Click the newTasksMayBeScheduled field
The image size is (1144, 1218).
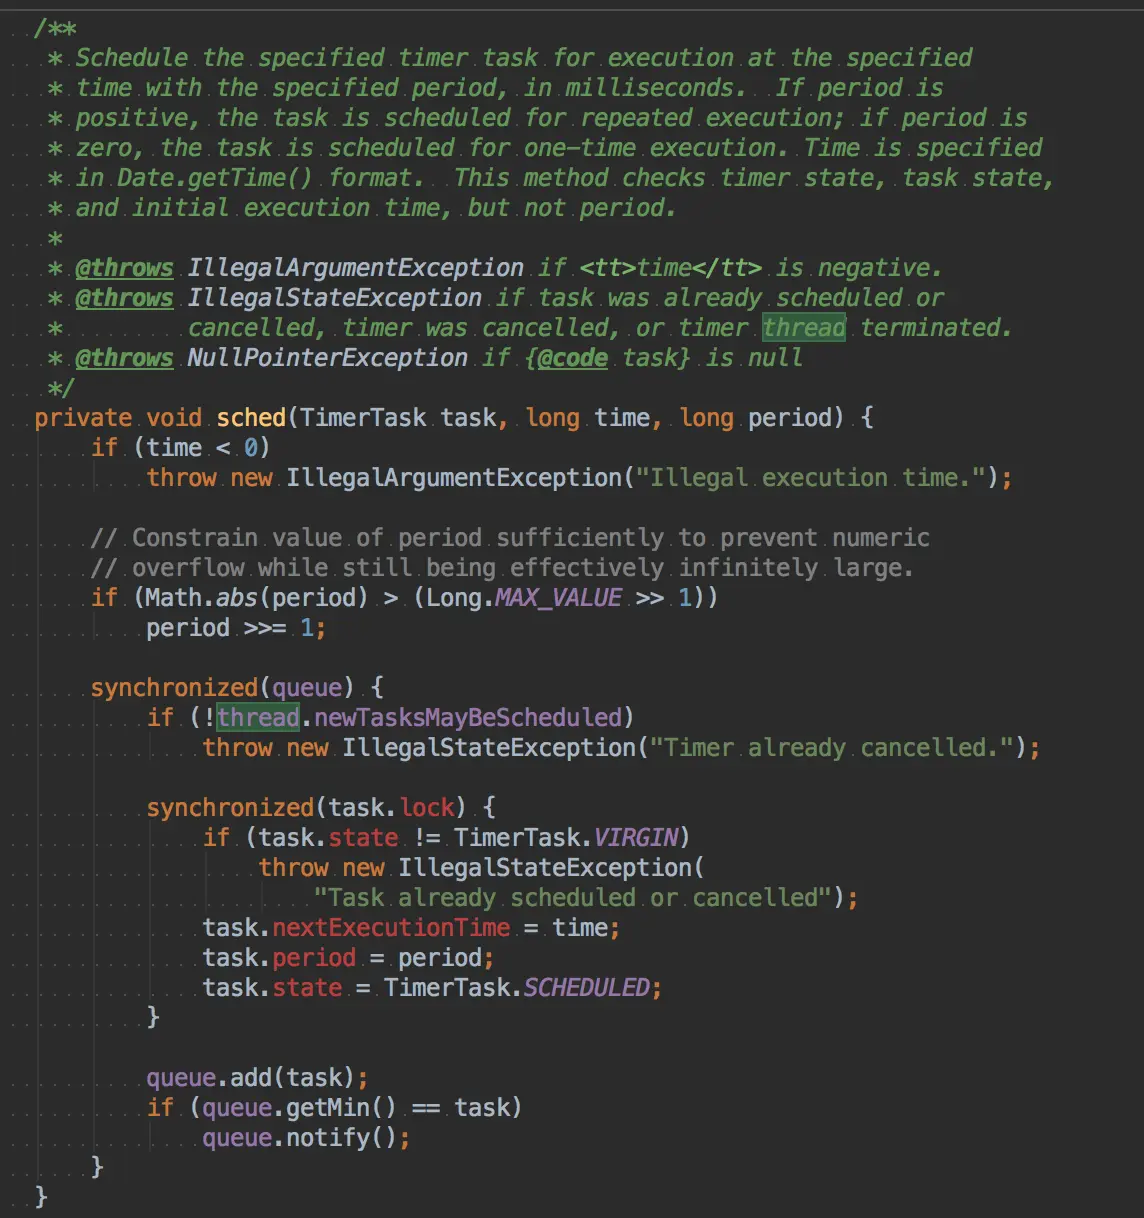click(468, 717)
